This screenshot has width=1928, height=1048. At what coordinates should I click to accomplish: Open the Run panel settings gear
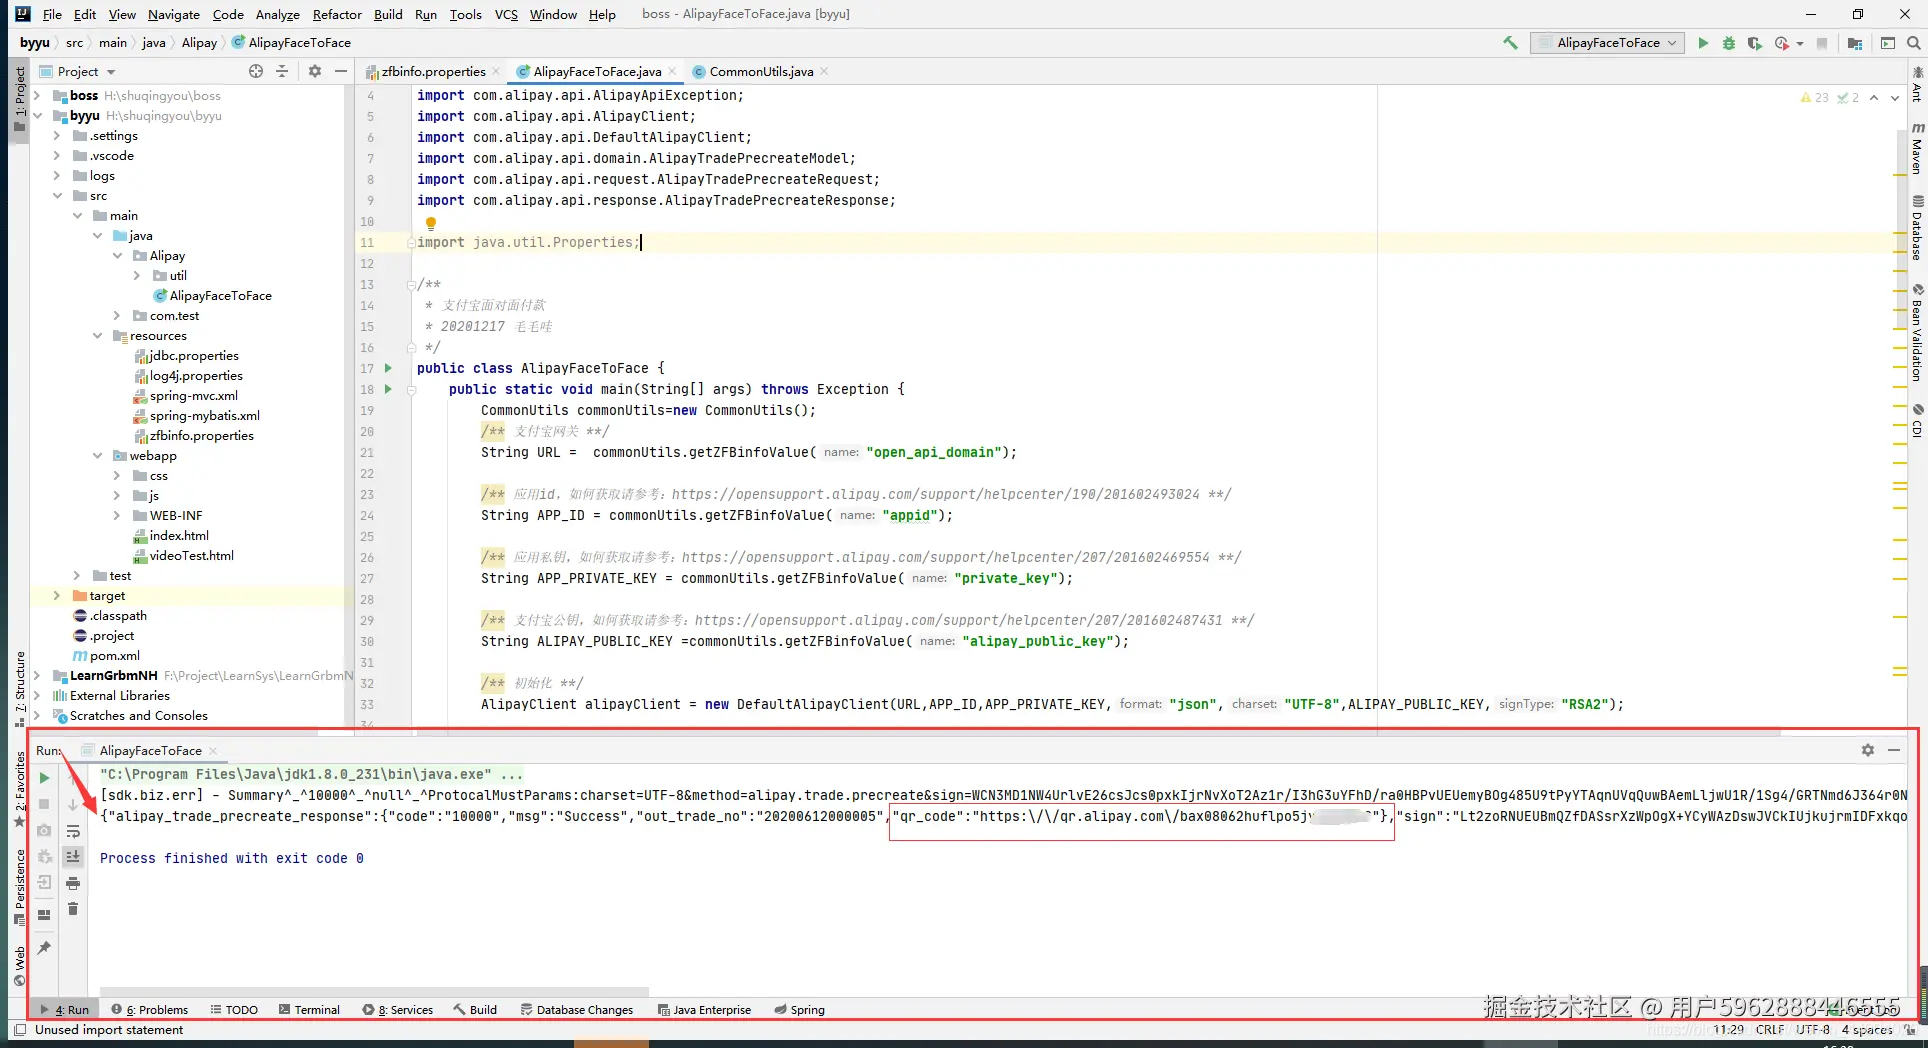1867,750
